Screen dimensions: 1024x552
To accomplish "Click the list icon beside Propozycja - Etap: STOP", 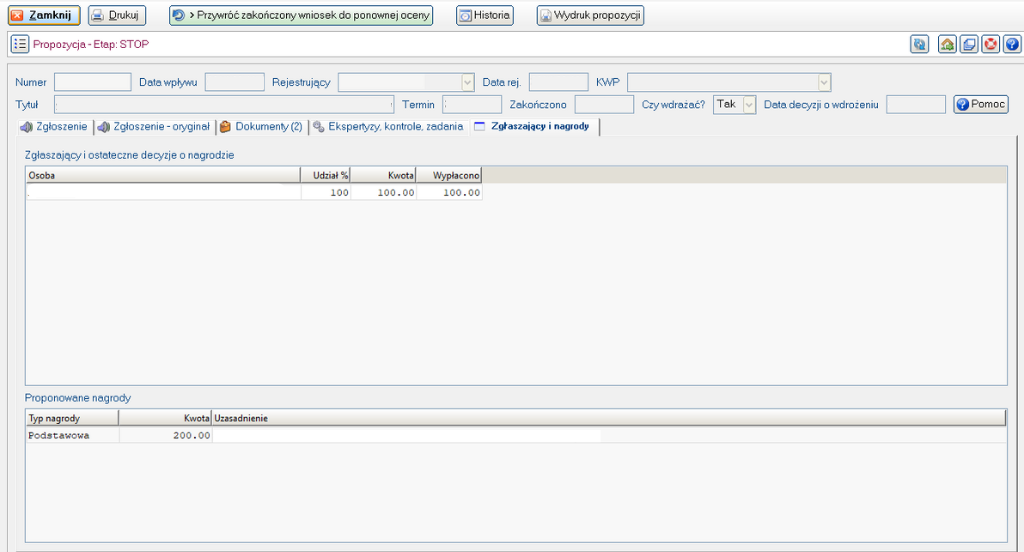I will click(20, 44).
